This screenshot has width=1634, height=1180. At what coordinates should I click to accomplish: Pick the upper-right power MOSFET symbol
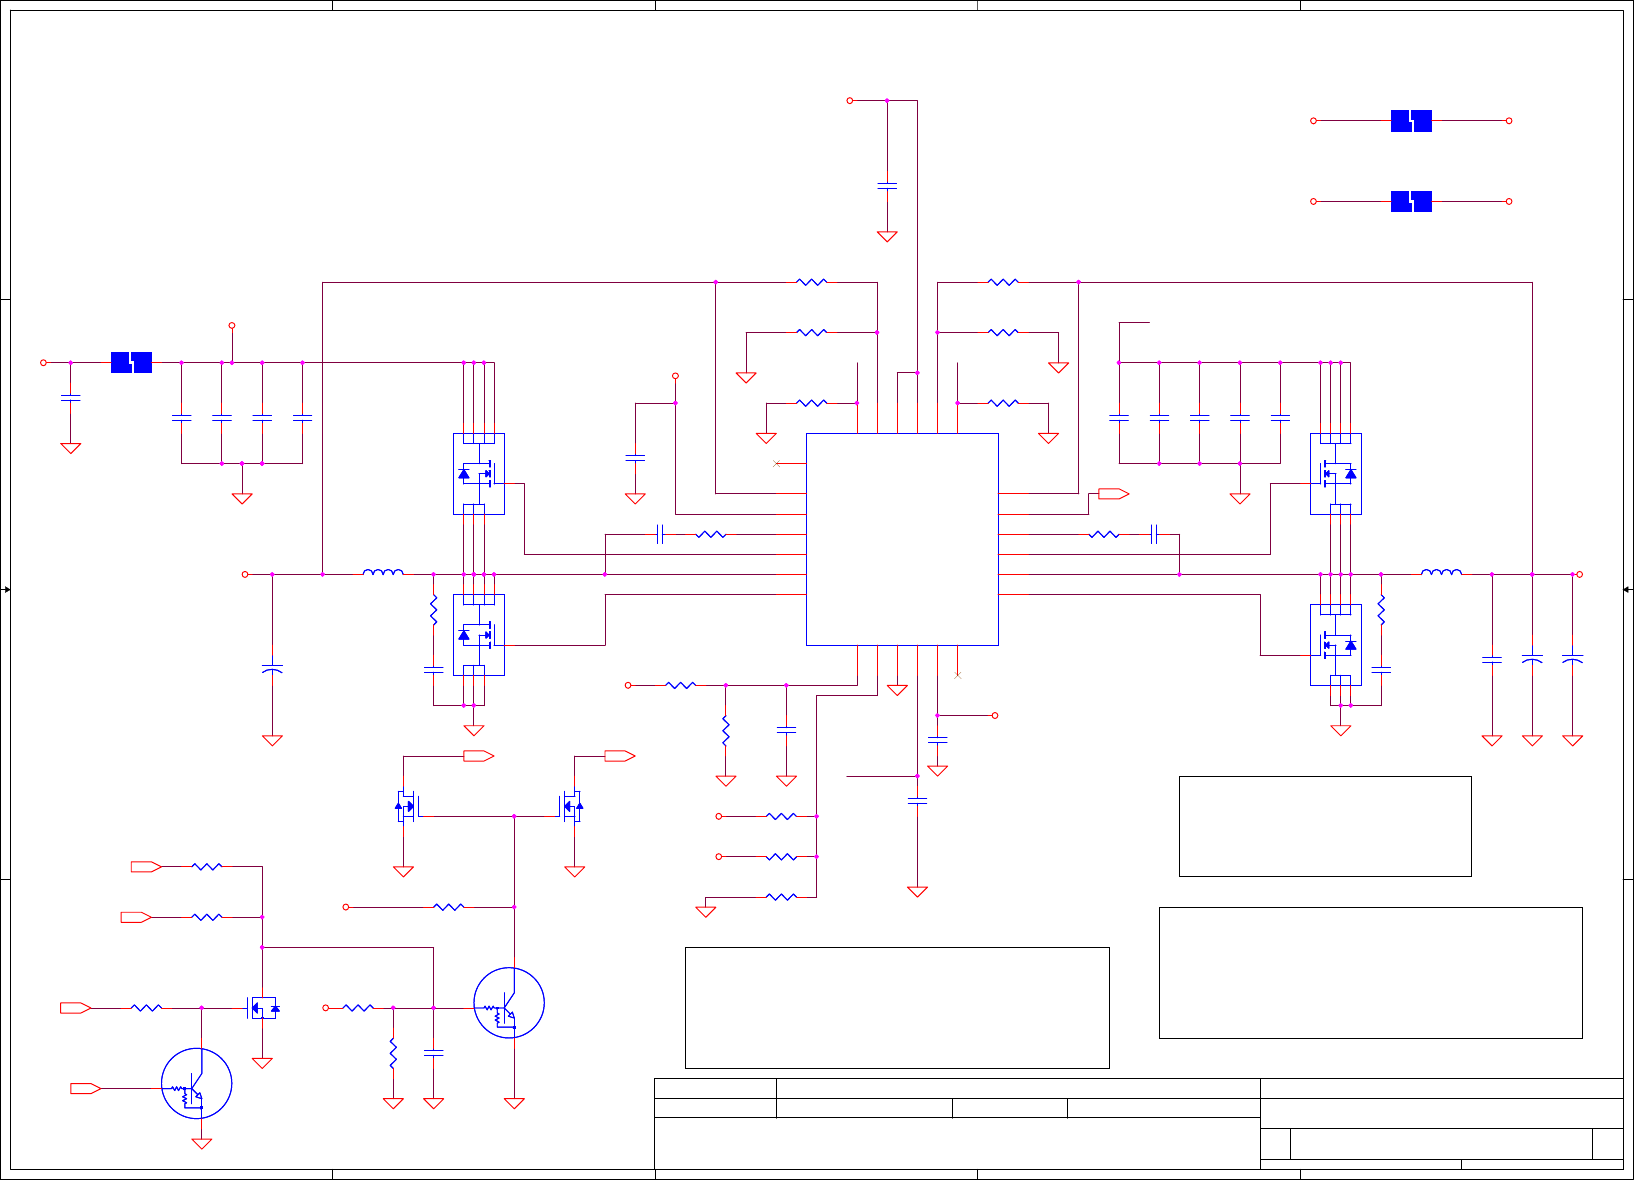[x=1336, y=474]
